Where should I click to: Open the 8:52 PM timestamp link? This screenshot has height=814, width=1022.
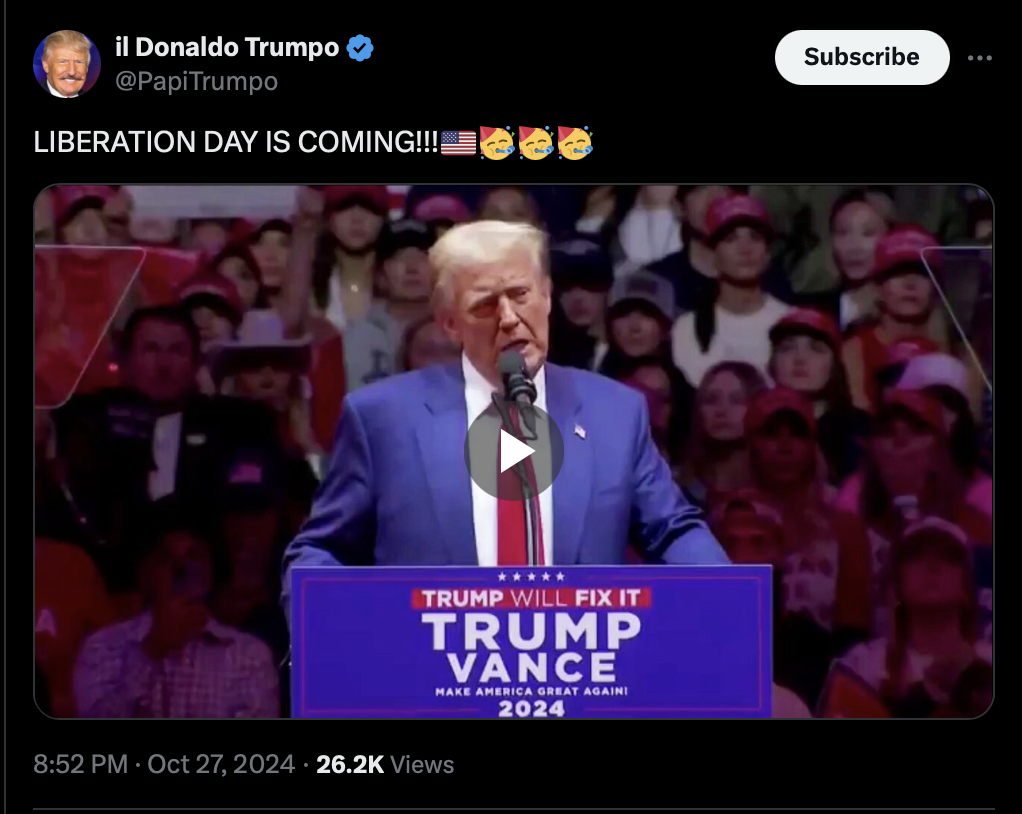81,764
